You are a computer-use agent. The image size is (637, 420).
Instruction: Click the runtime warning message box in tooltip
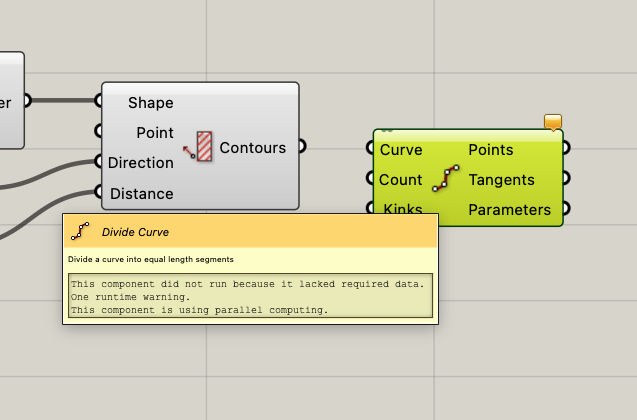[250, 297]
